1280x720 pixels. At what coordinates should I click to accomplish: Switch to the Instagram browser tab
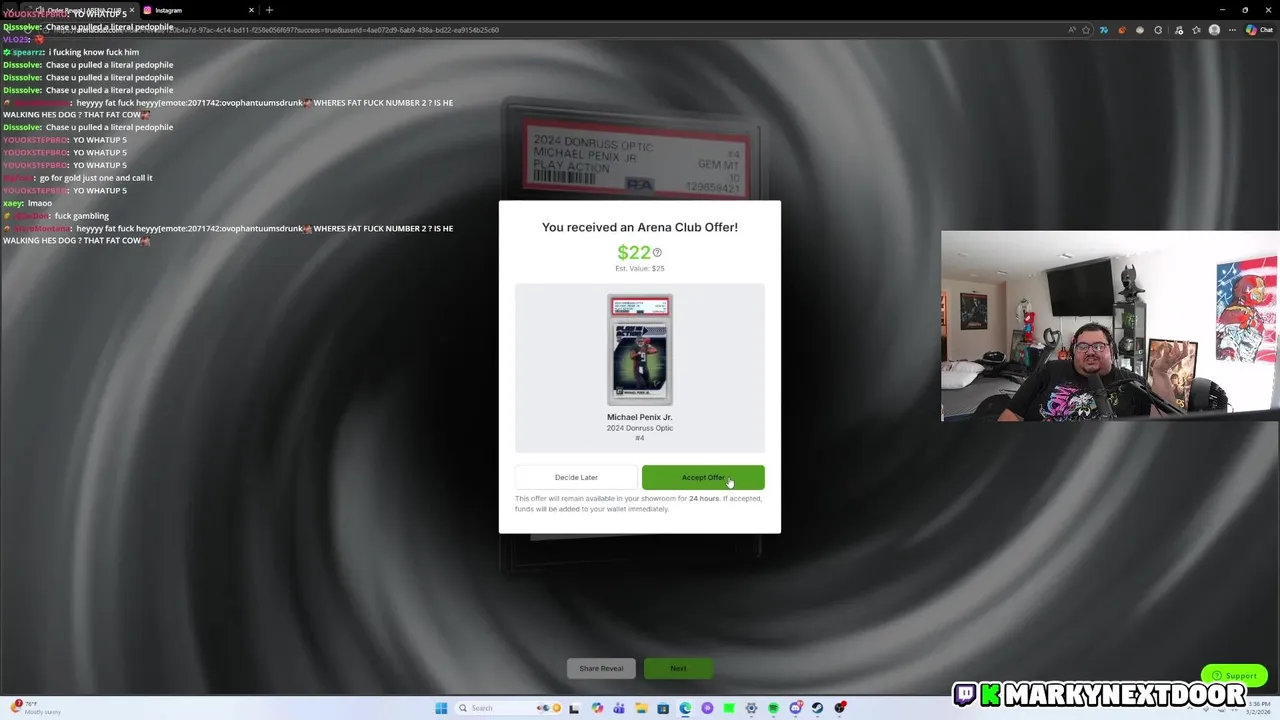195,10
